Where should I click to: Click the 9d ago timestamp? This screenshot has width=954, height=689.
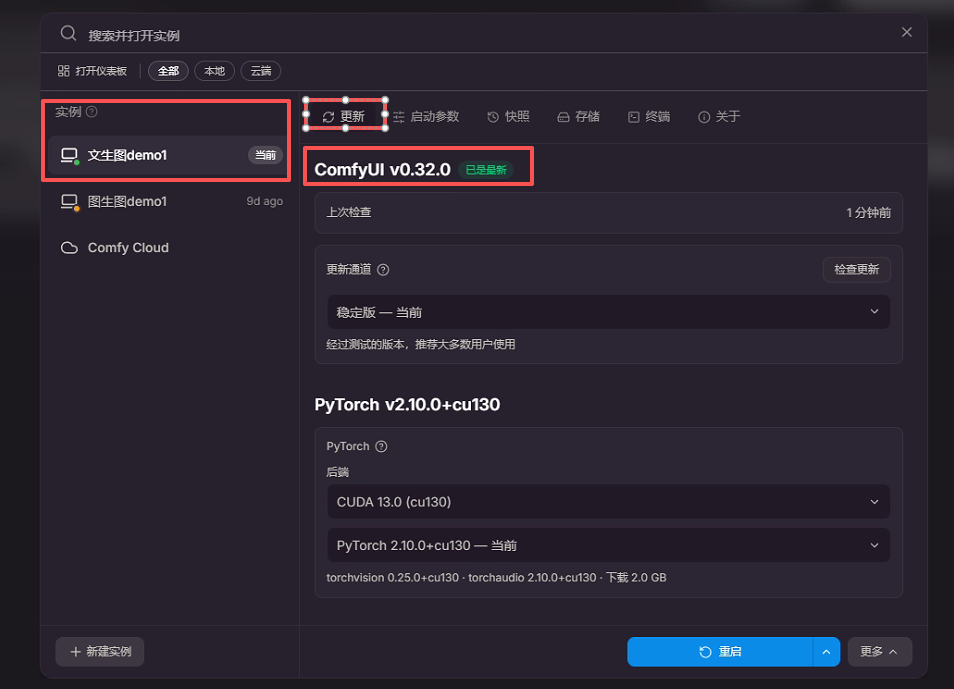265,201
